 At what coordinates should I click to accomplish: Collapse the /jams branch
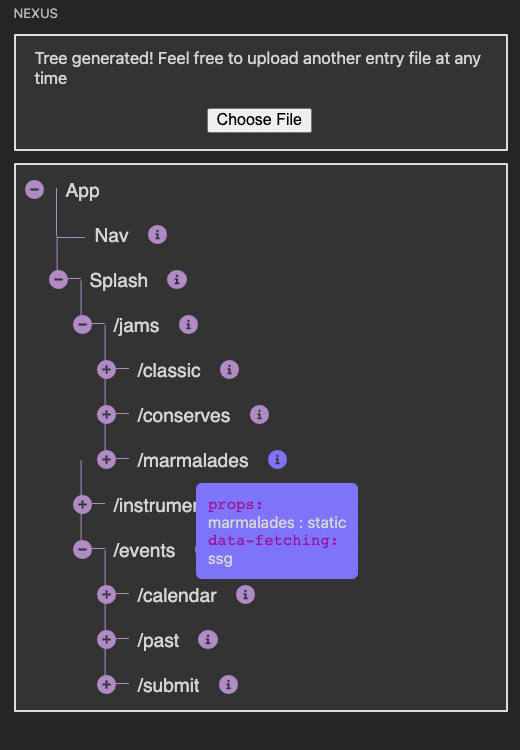point(82,324)
